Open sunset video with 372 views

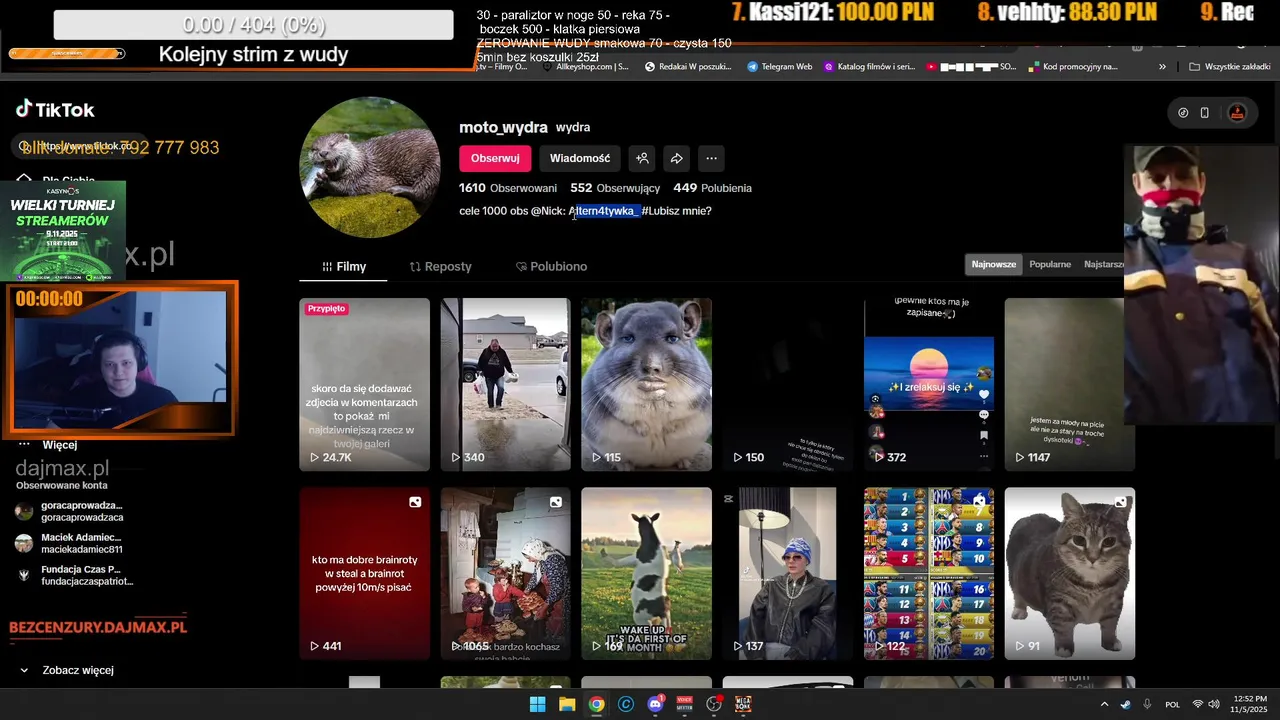point(929,384)
